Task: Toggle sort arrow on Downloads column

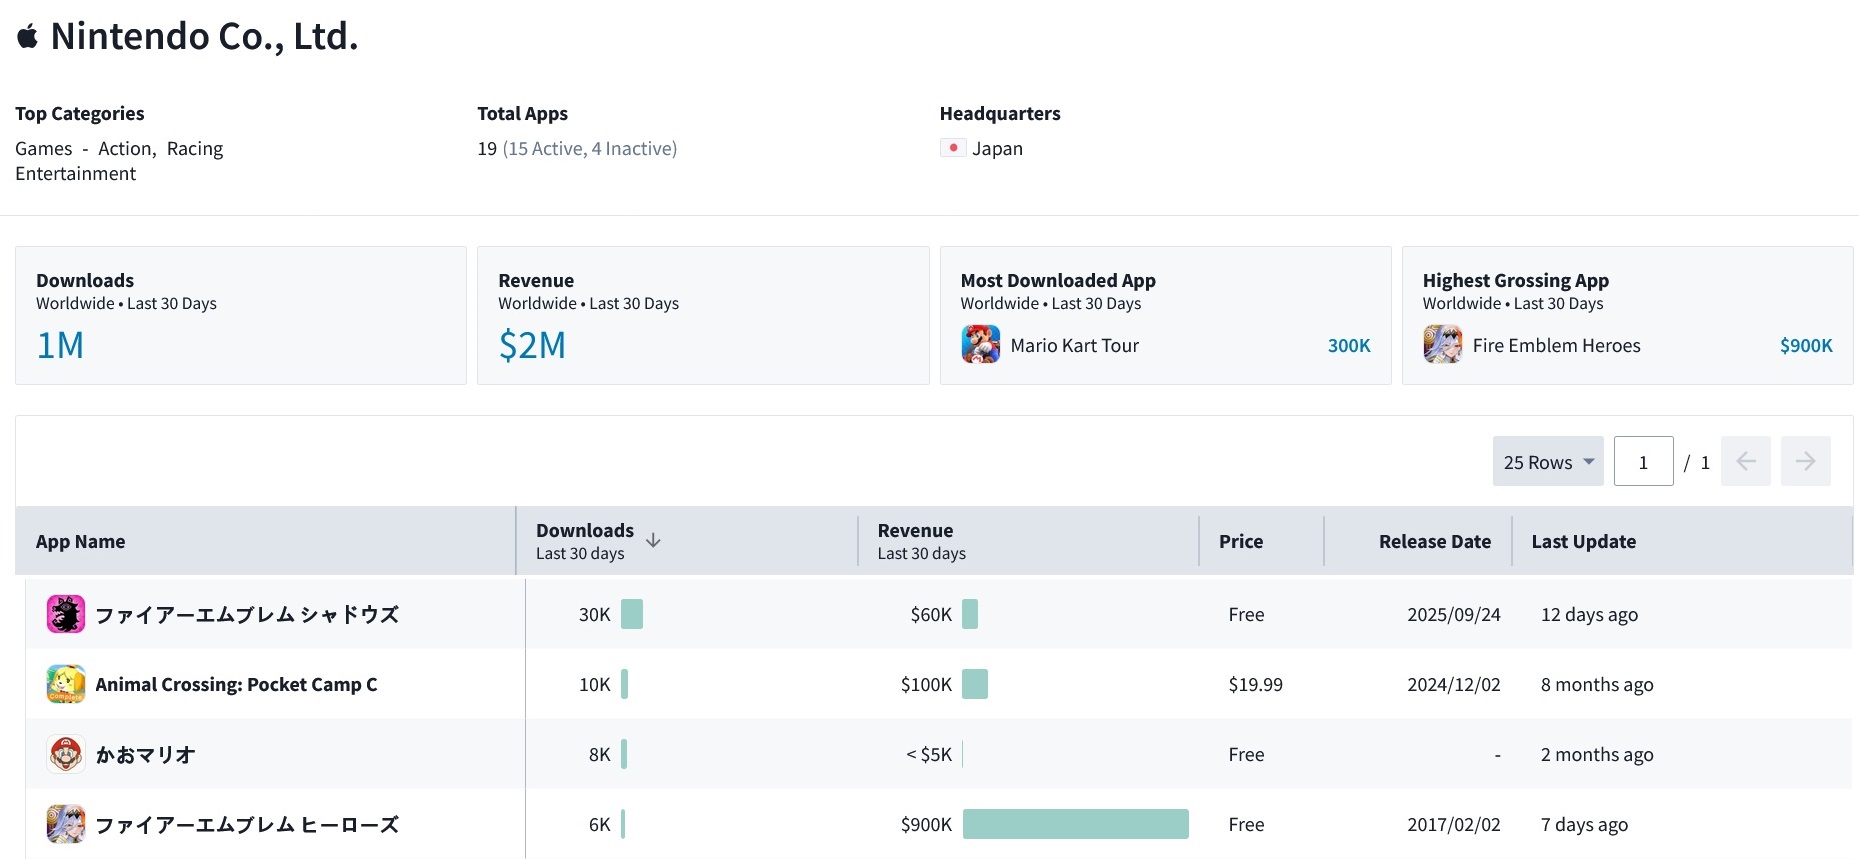Action: coord(653,541)
